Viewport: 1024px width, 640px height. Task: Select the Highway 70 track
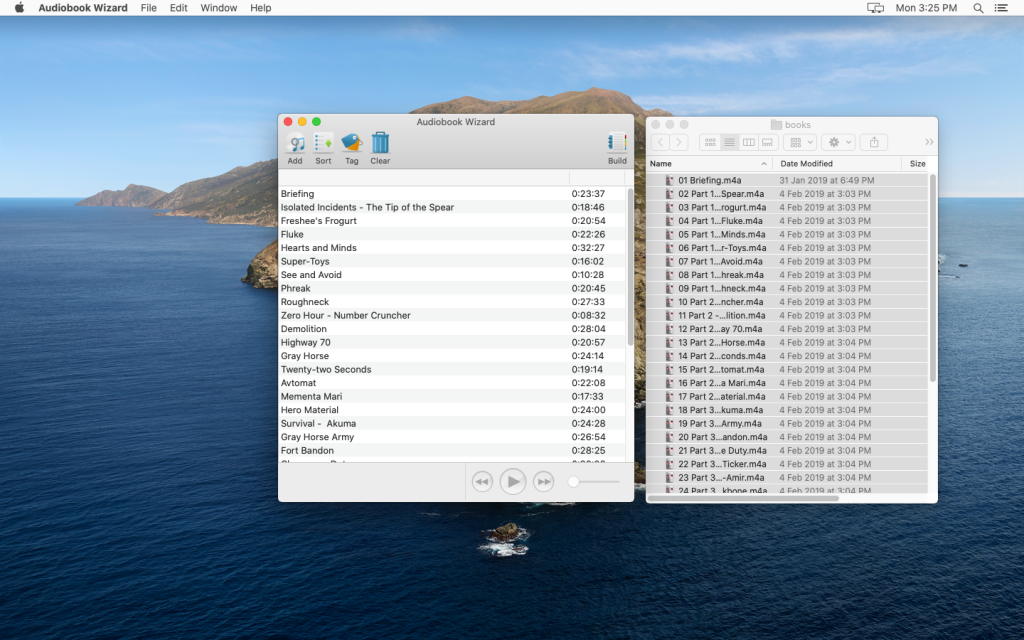pyautogui.click(x=451, y=342)
